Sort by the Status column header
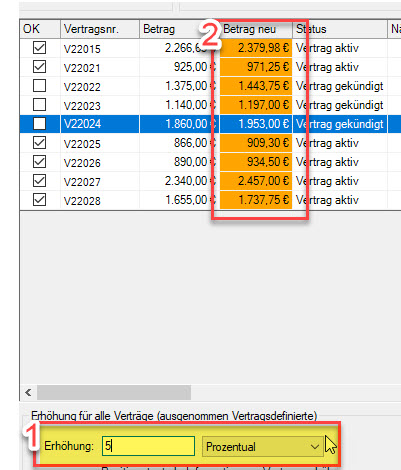 (x=340, y=29)
